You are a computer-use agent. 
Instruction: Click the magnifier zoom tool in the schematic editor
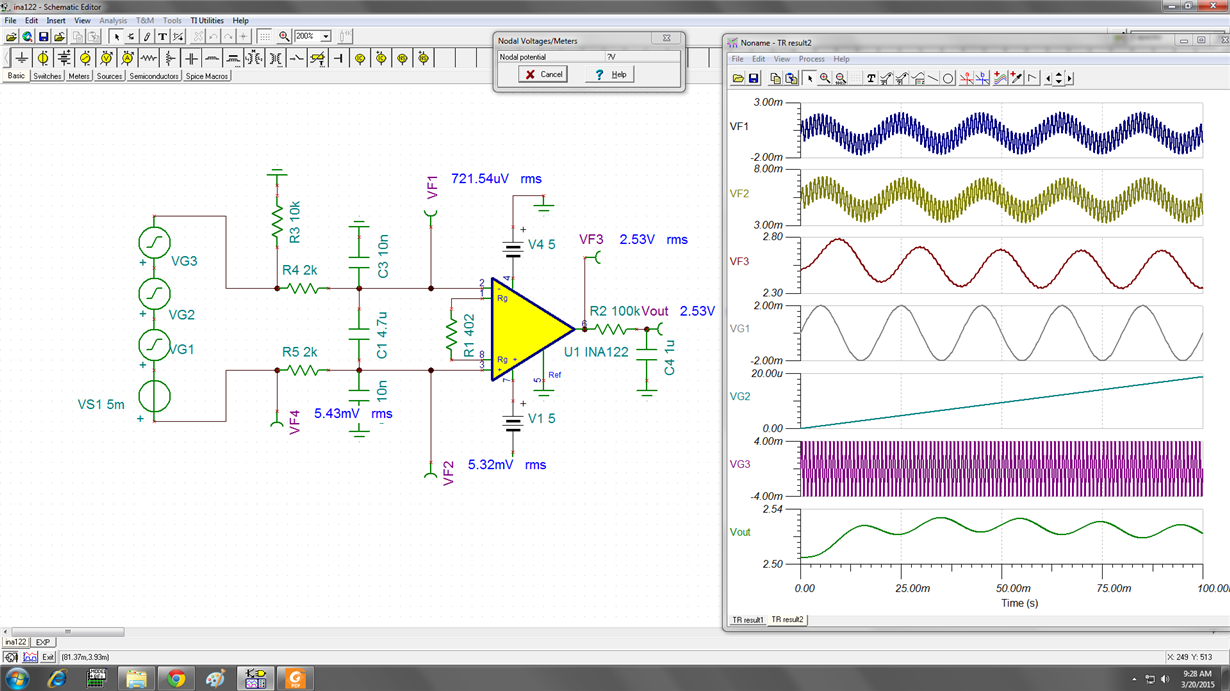pyautogui.click(x=284, y=36)
